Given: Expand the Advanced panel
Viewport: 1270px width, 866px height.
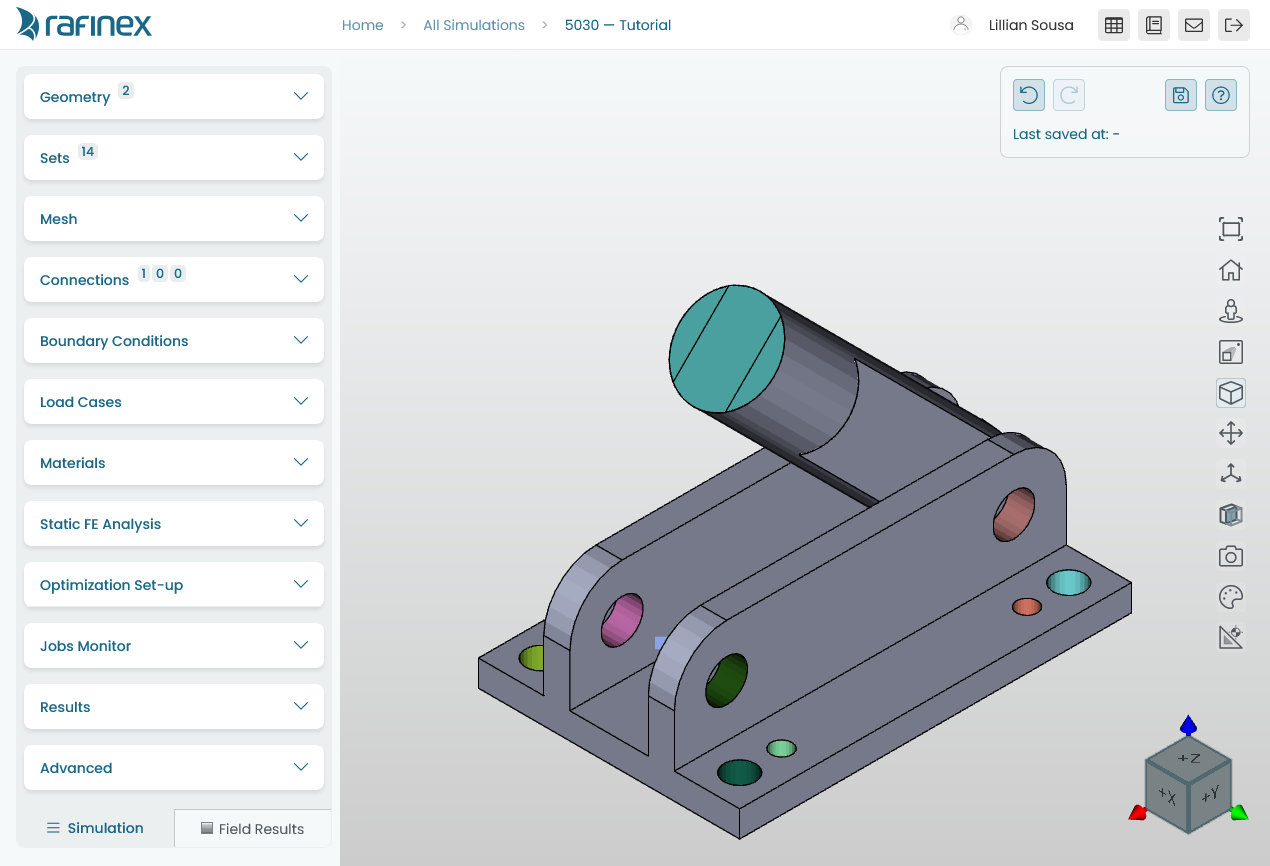Looking at the screenshot, I should click(174, 767).
